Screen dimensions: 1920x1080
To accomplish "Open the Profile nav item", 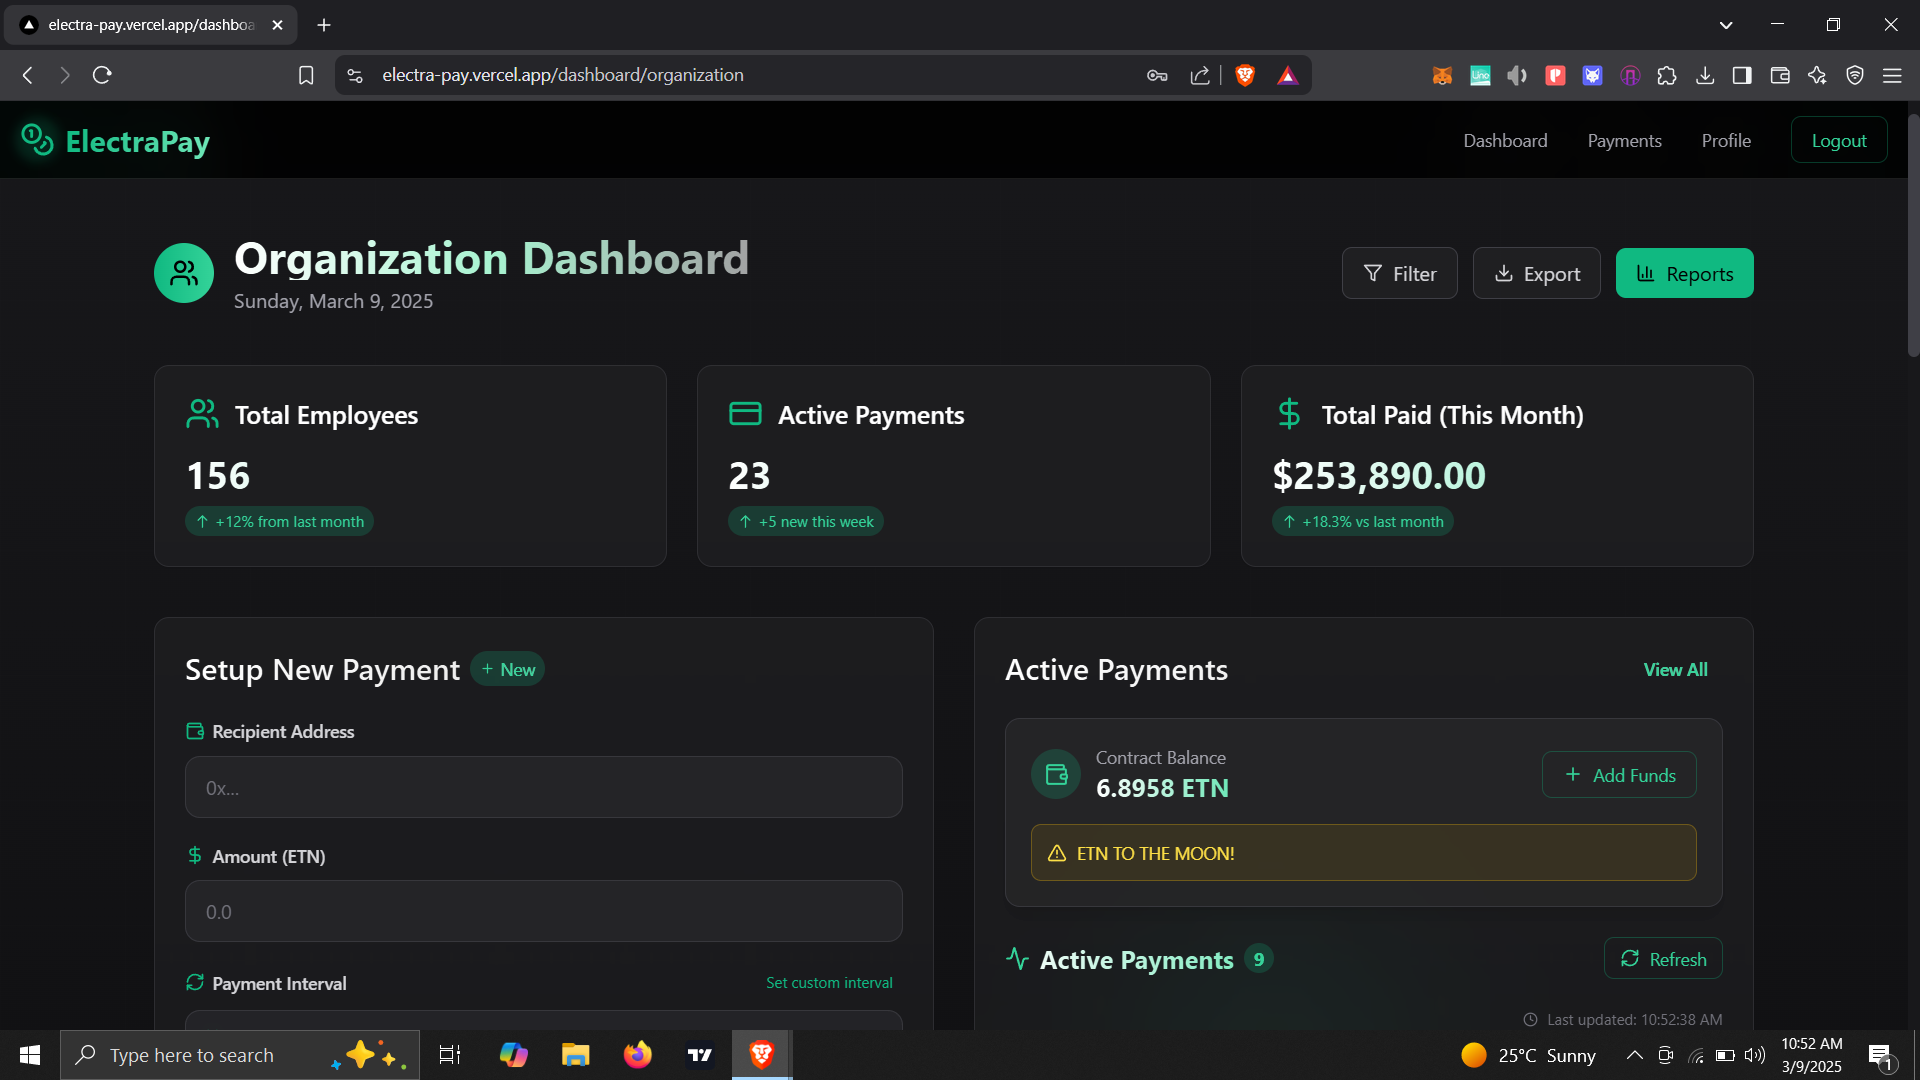I will (x=1726, y=141).
